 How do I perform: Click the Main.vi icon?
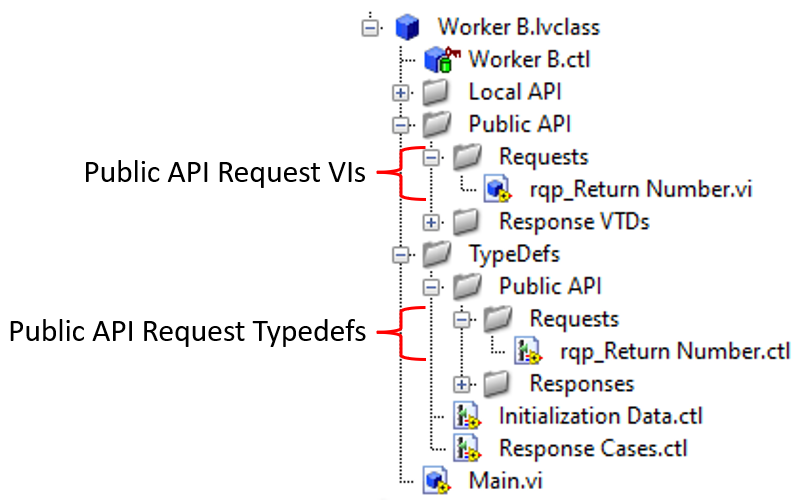[x=435, y=481]
